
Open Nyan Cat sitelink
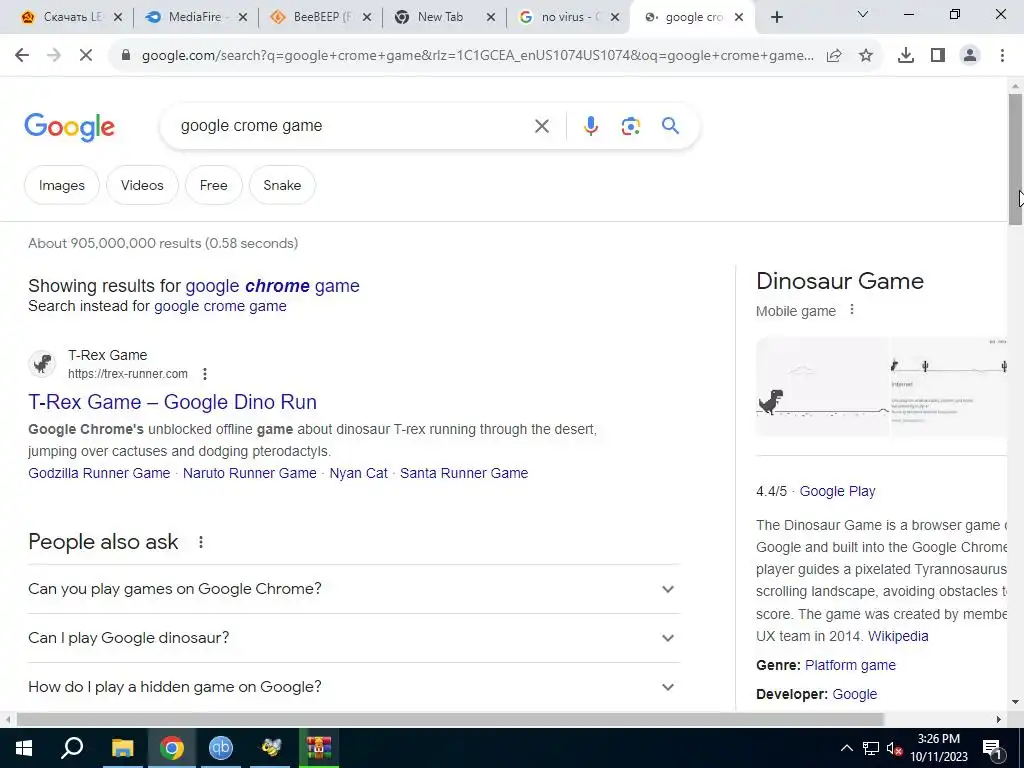point(359,473)
